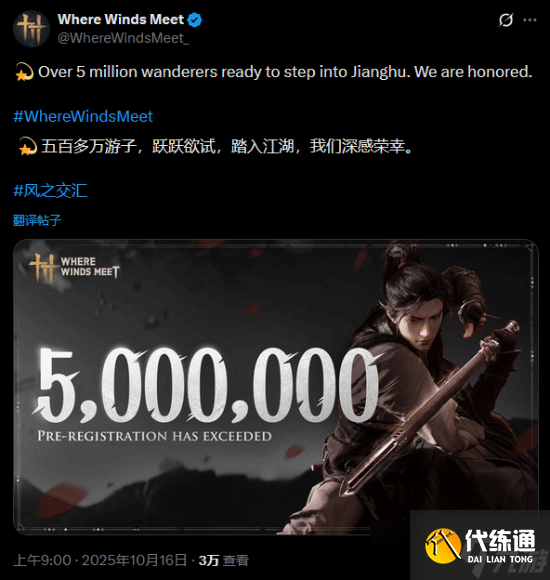Open the "Where Winds Meet" display name
550x580 pixels.
click(121, 19)
